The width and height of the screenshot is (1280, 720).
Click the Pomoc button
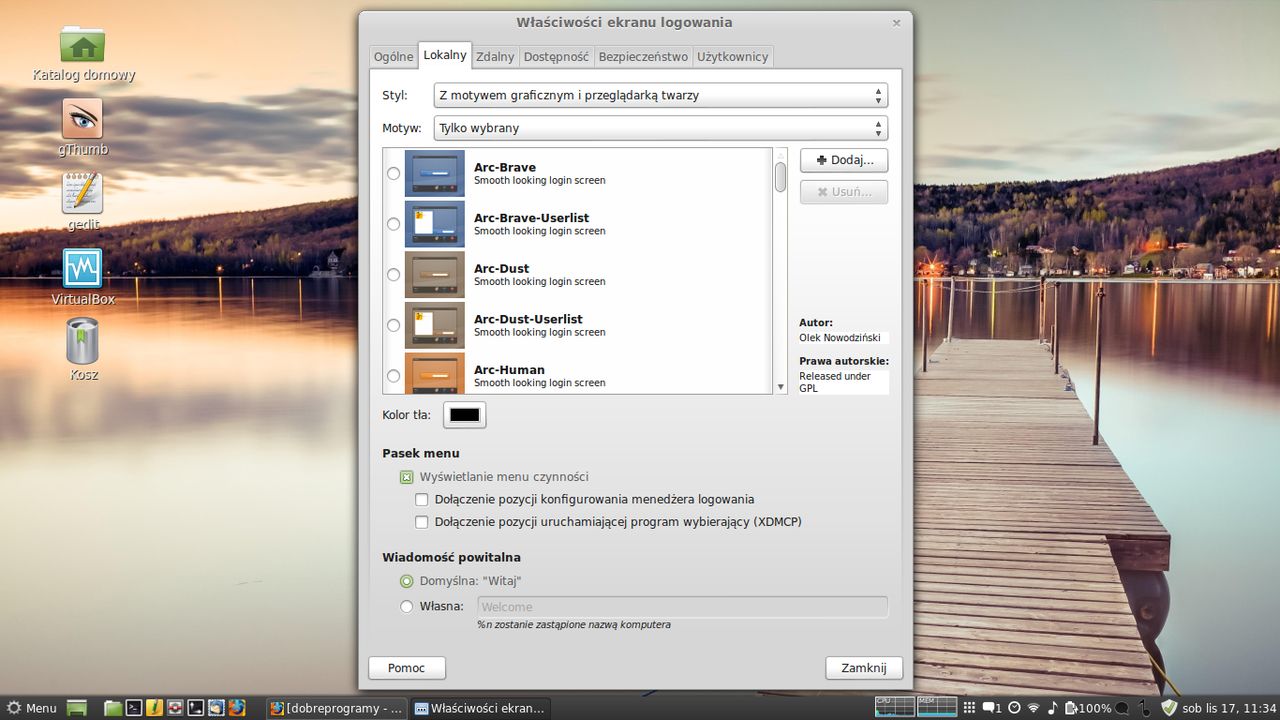(407, 668)
